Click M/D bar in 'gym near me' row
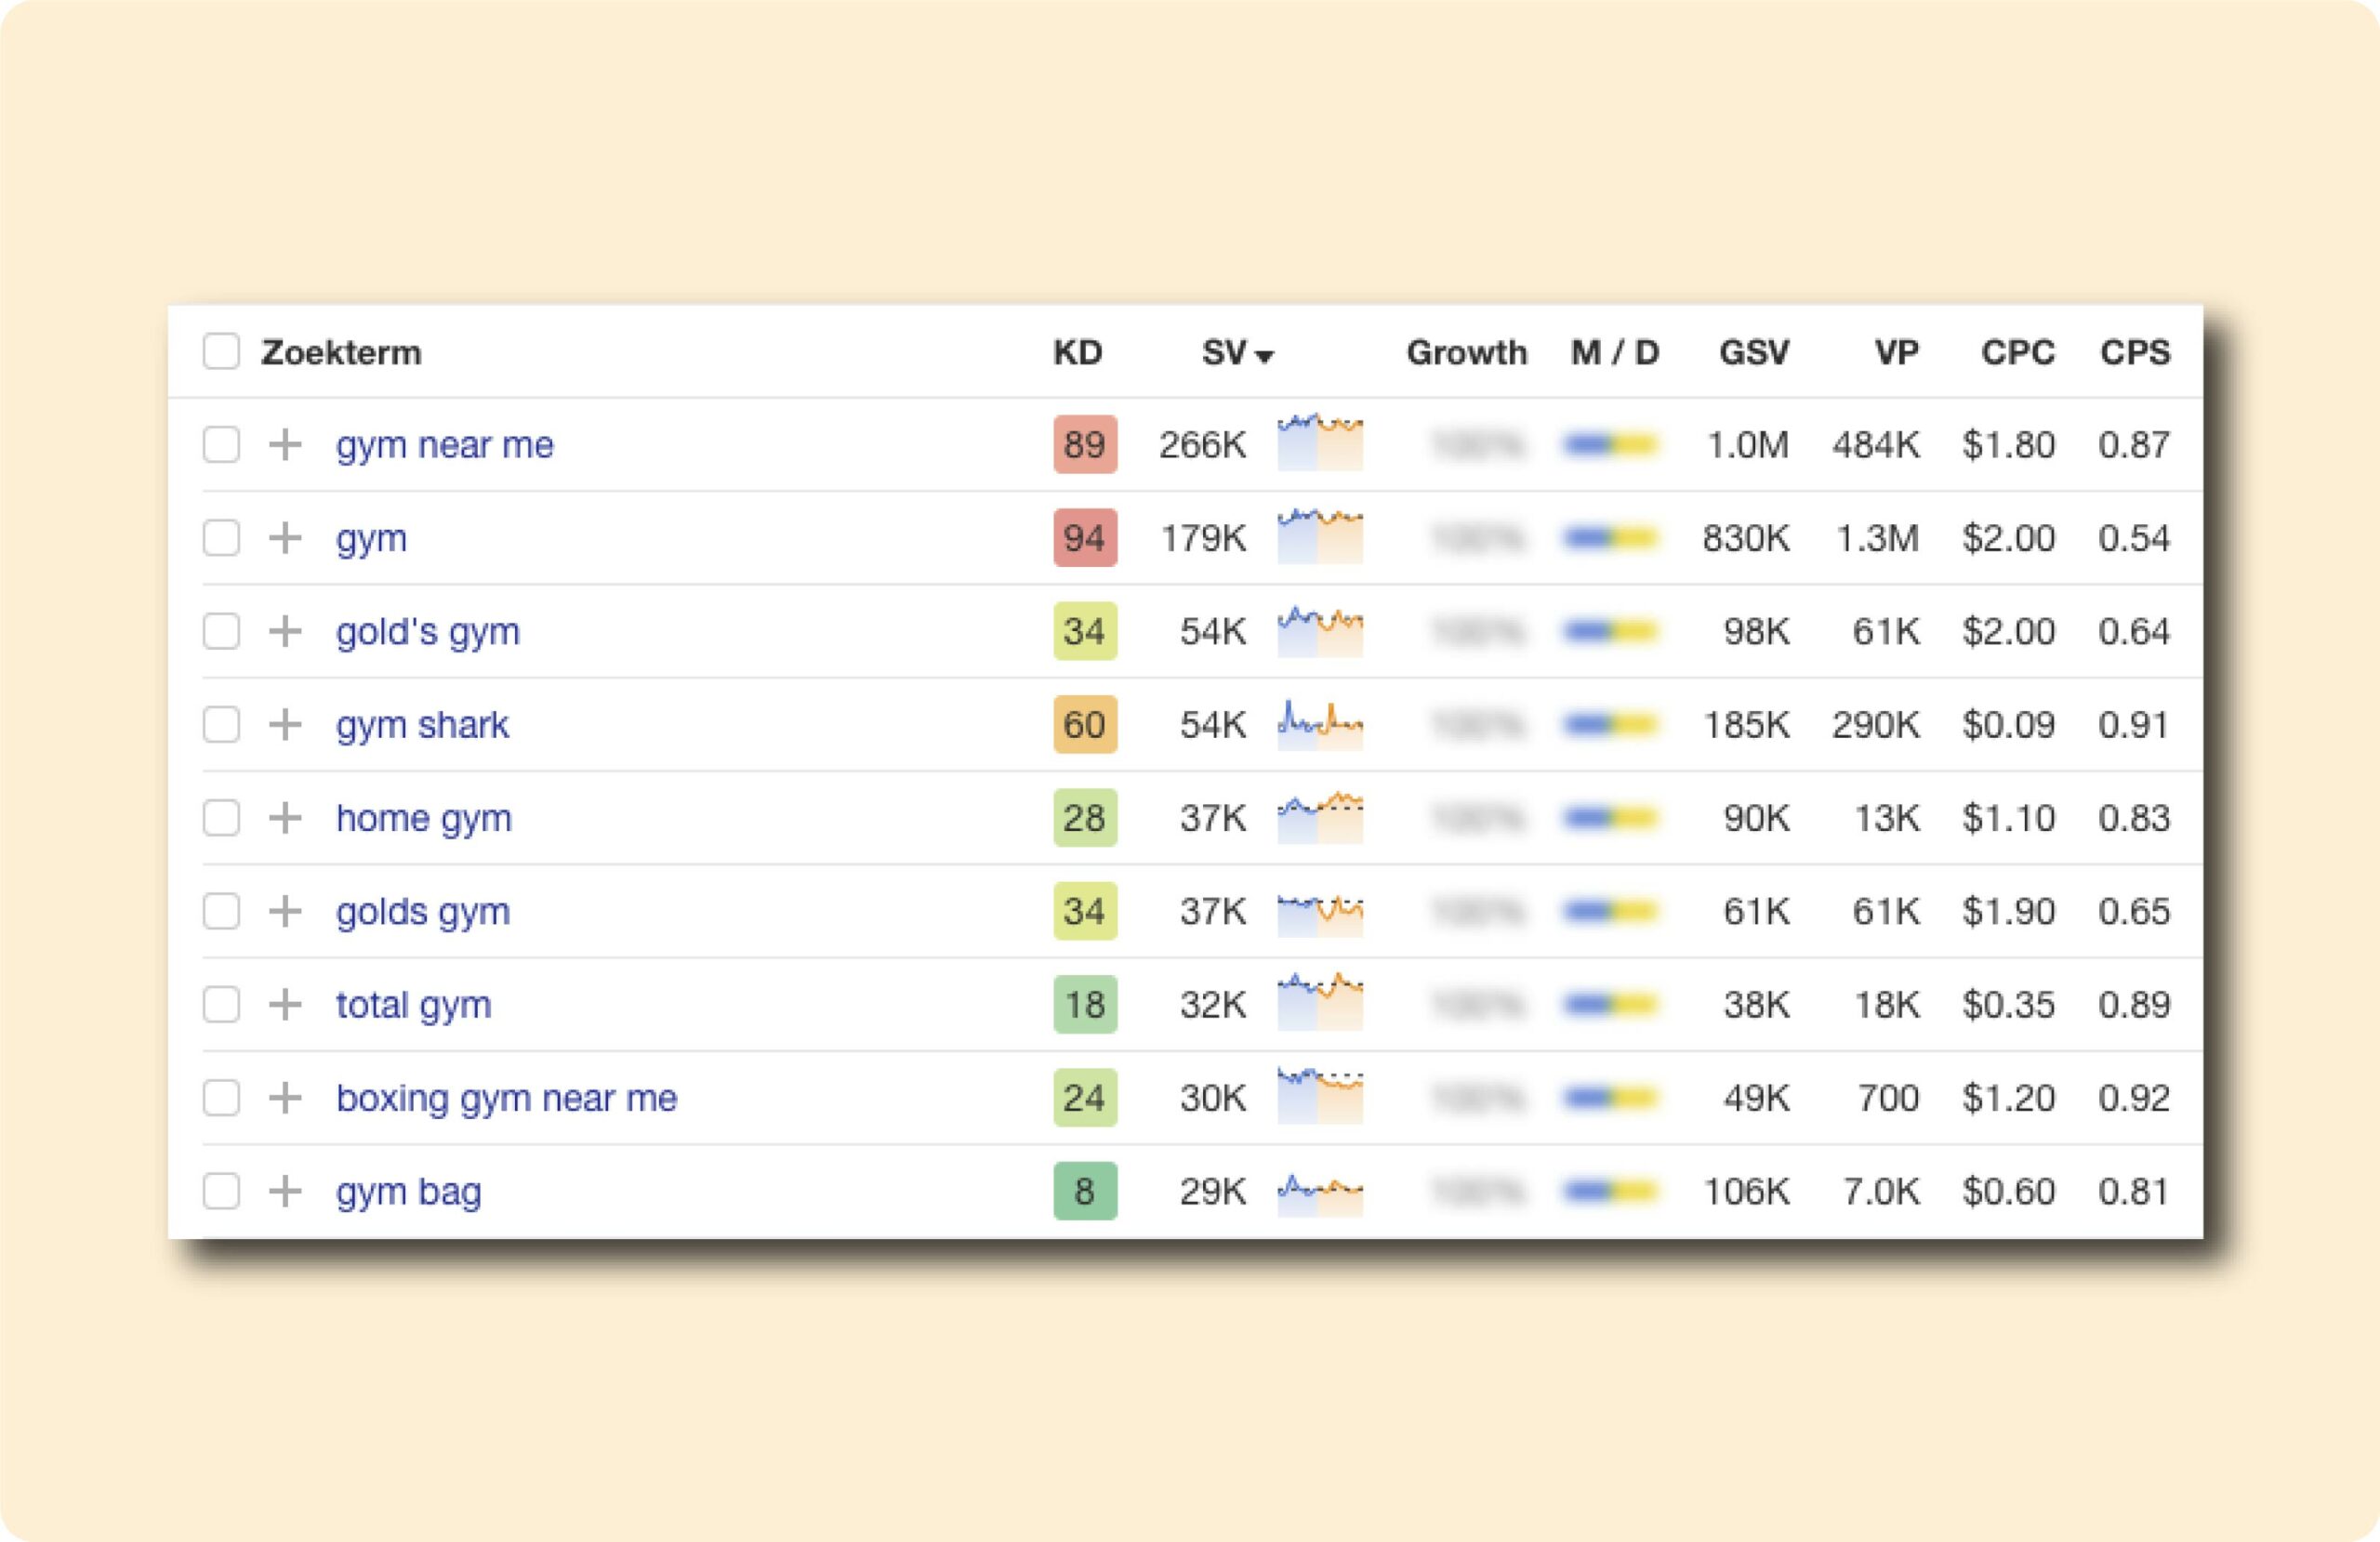Image resolution: width=2380 pixels, height=1542 pixels. click(1611, 445)
